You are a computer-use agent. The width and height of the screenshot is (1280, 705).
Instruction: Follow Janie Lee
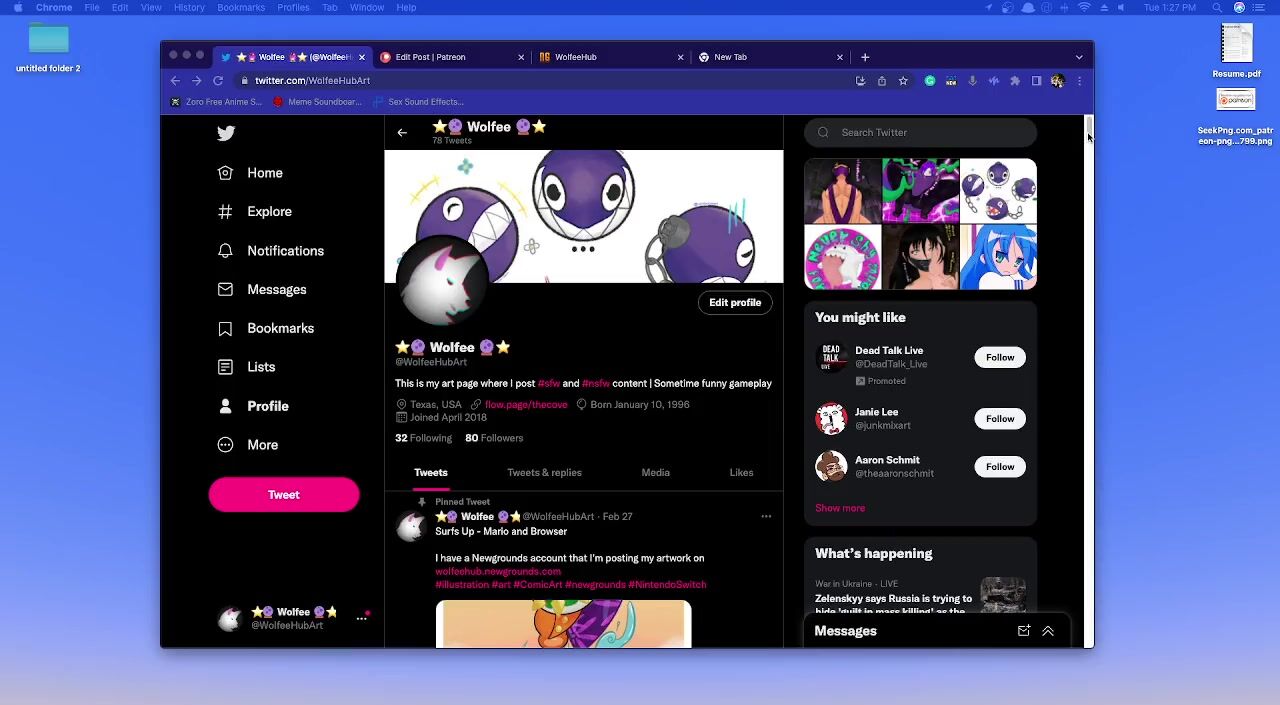point(999,419)
